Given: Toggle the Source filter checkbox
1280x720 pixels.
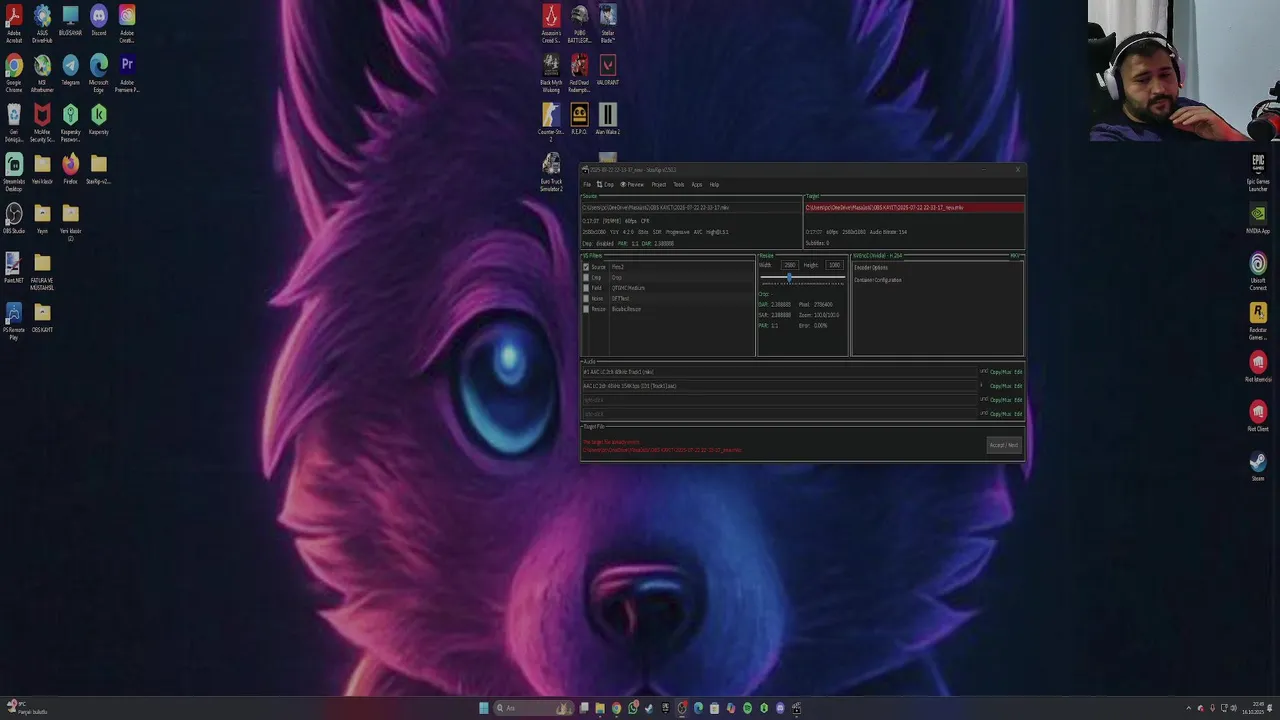Looking at the screenshot, I should pos(586,267).
